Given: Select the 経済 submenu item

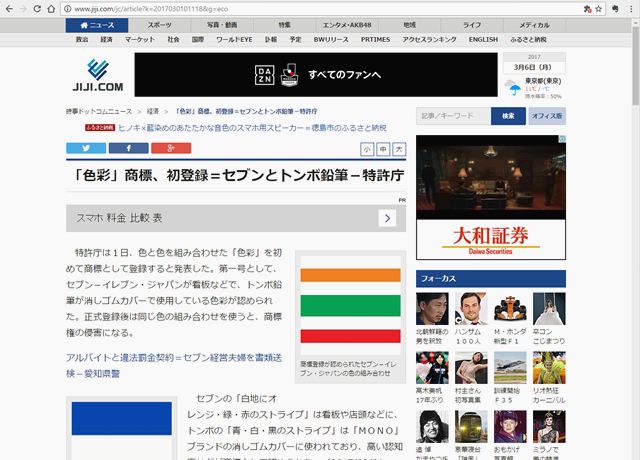Looking at the screenshot, I should (106, 39).
